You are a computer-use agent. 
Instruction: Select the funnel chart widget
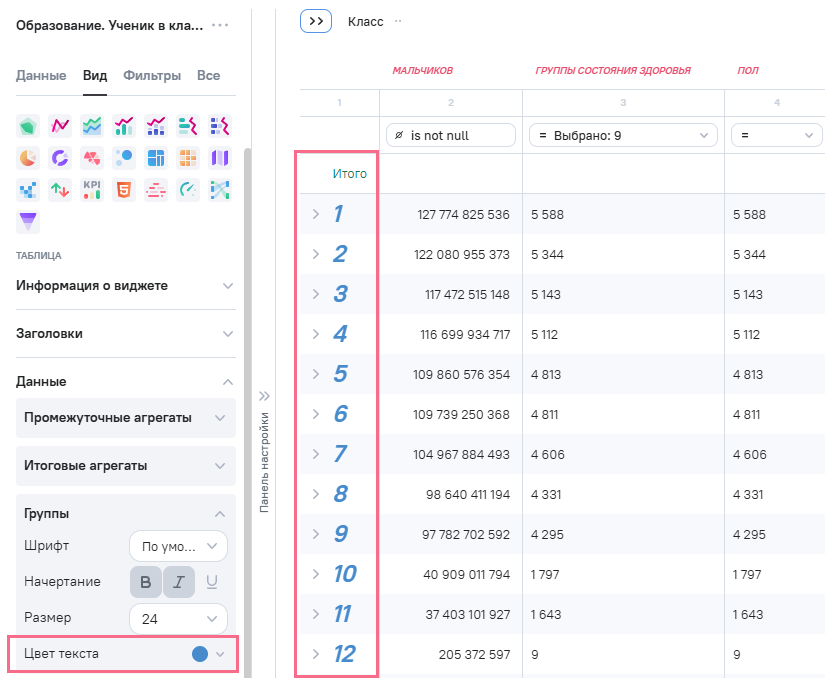click(x=28, y=221)
